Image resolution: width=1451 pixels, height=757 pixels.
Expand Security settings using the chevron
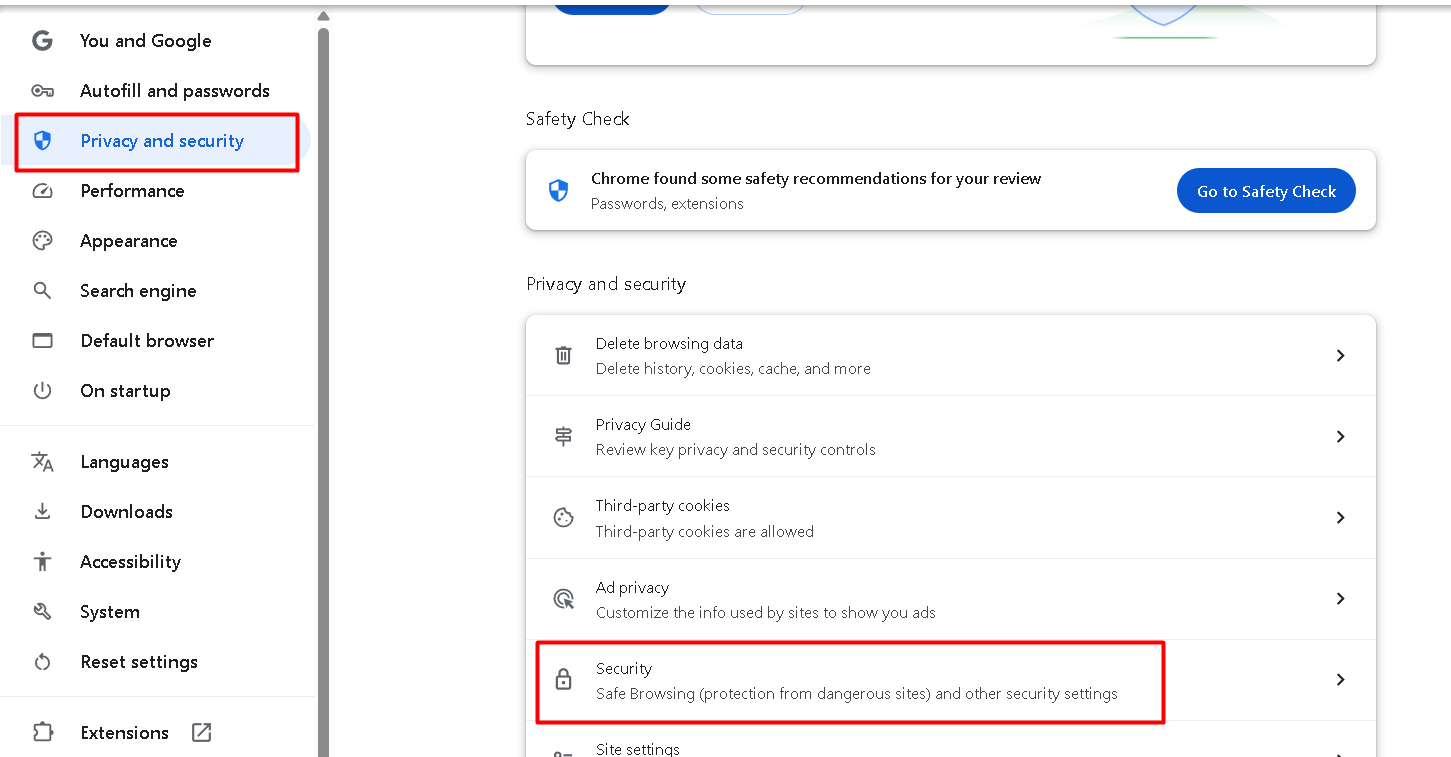1341,680
